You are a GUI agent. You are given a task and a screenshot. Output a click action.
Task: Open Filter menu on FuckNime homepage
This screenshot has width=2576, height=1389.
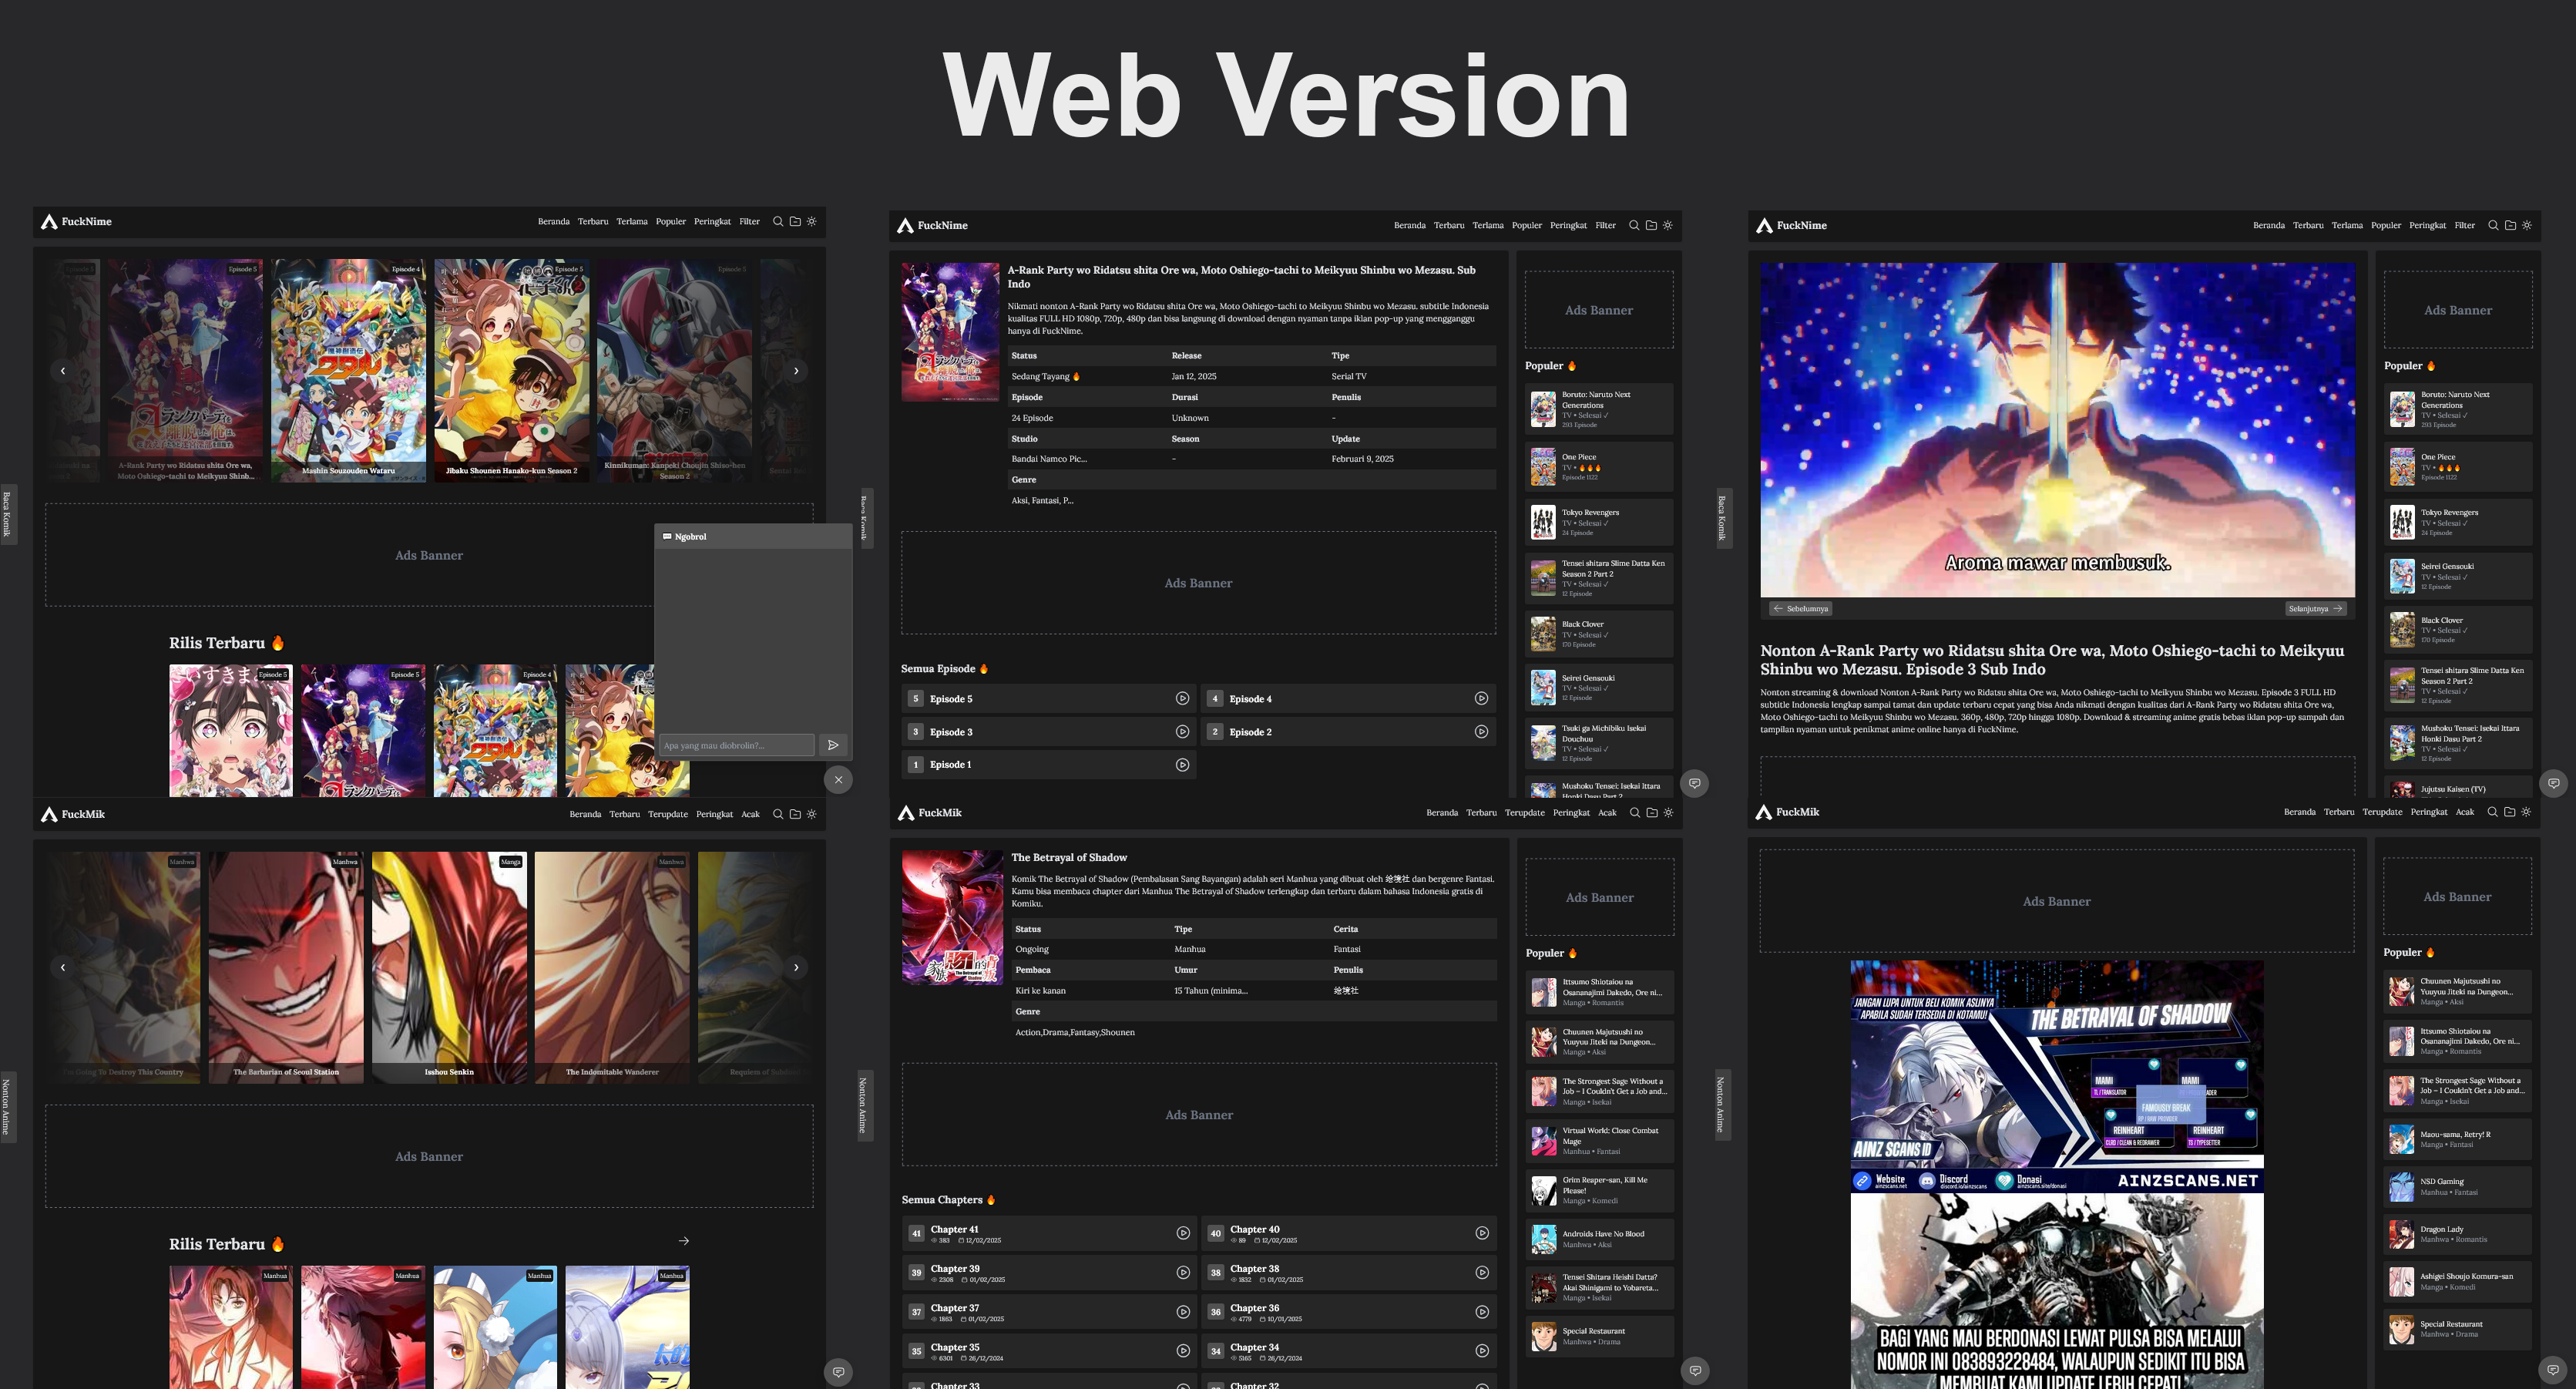(x=750, y=222)
